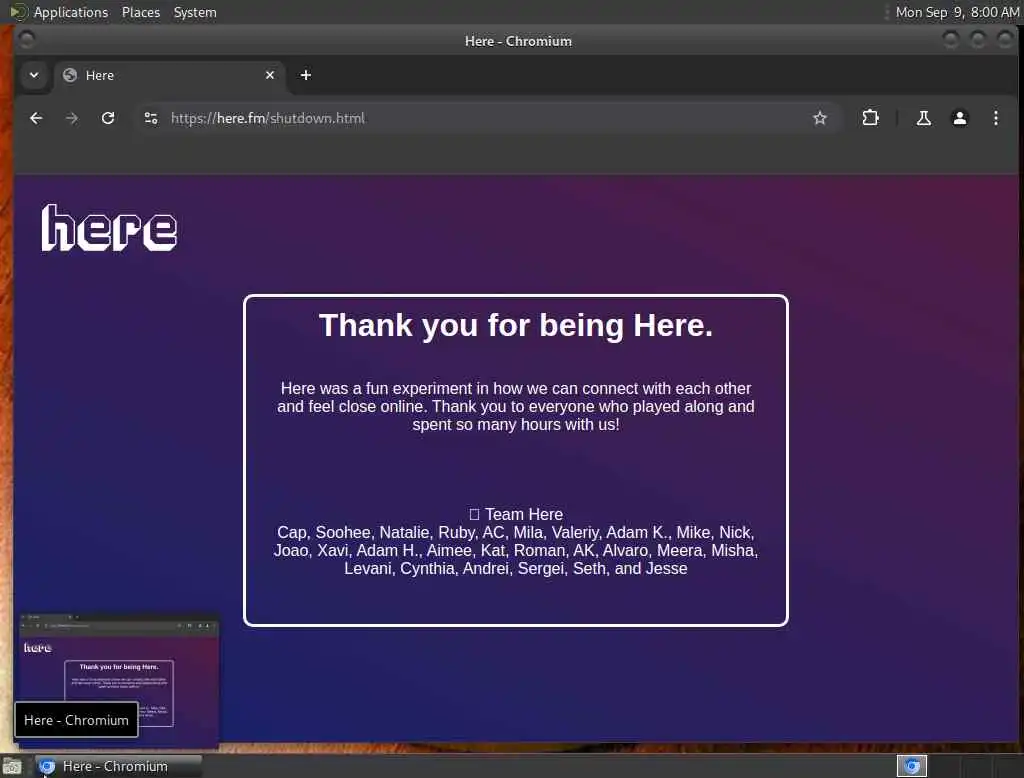Click the Applications menu logo icon
This screenshot has width=1024, height=778.
click(18, 12)
